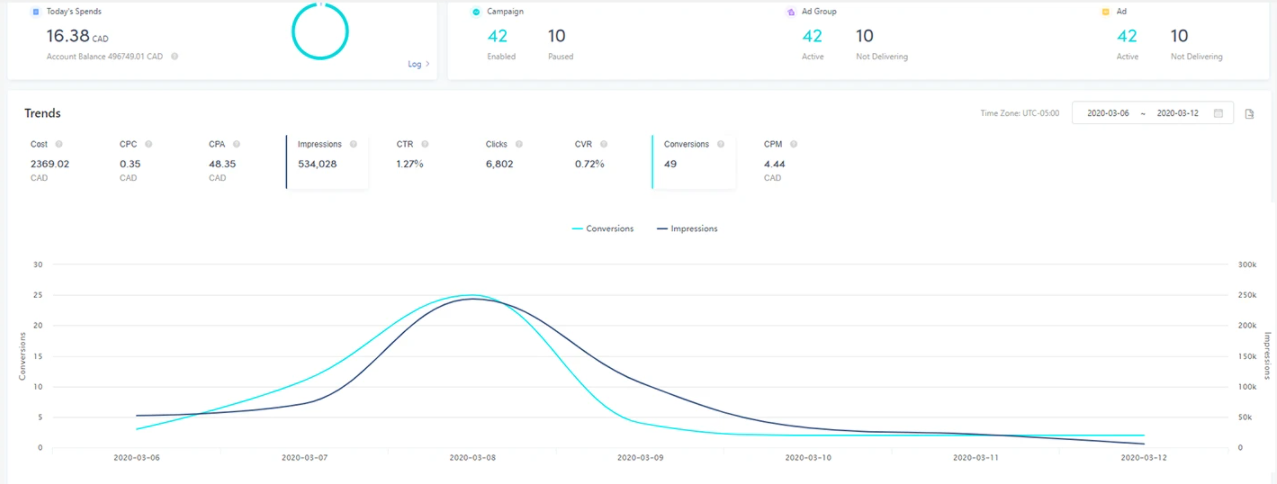Click the info icon beside CPM

793,144
